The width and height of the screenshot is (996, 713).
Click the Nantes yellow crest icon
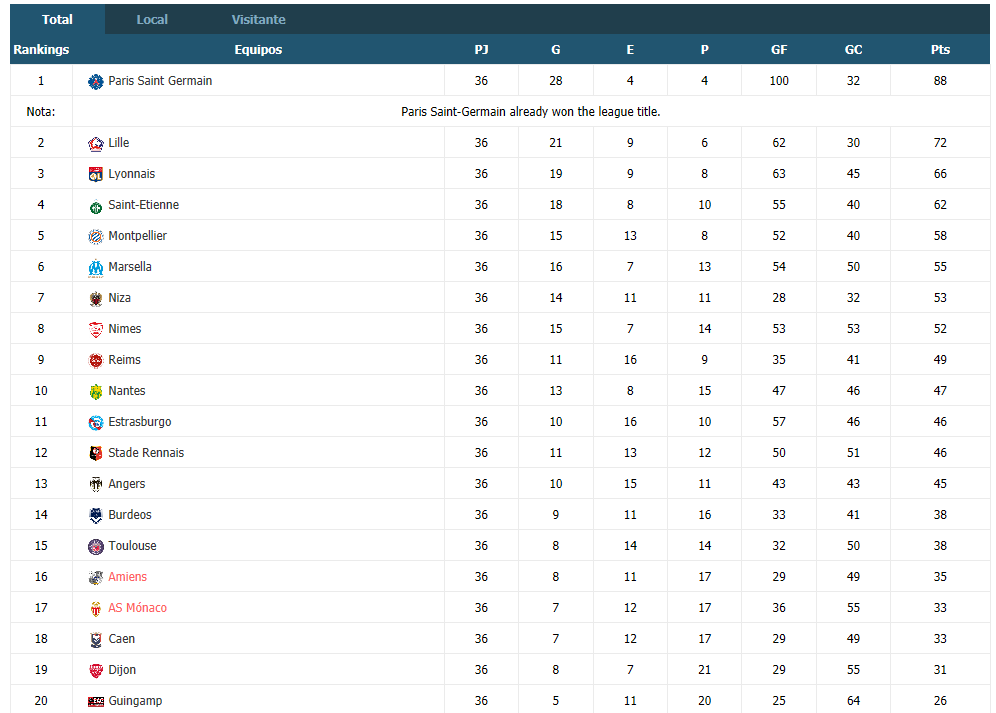[x=96, y=391]
